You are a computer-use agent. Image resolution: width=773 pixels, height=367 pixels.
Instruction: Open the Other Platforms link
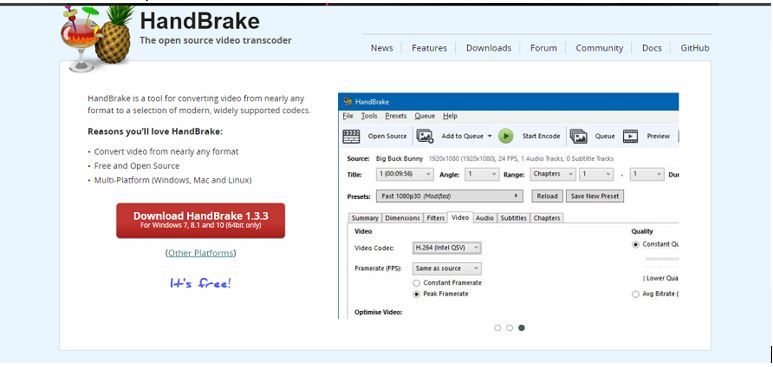tap(201, 253)
